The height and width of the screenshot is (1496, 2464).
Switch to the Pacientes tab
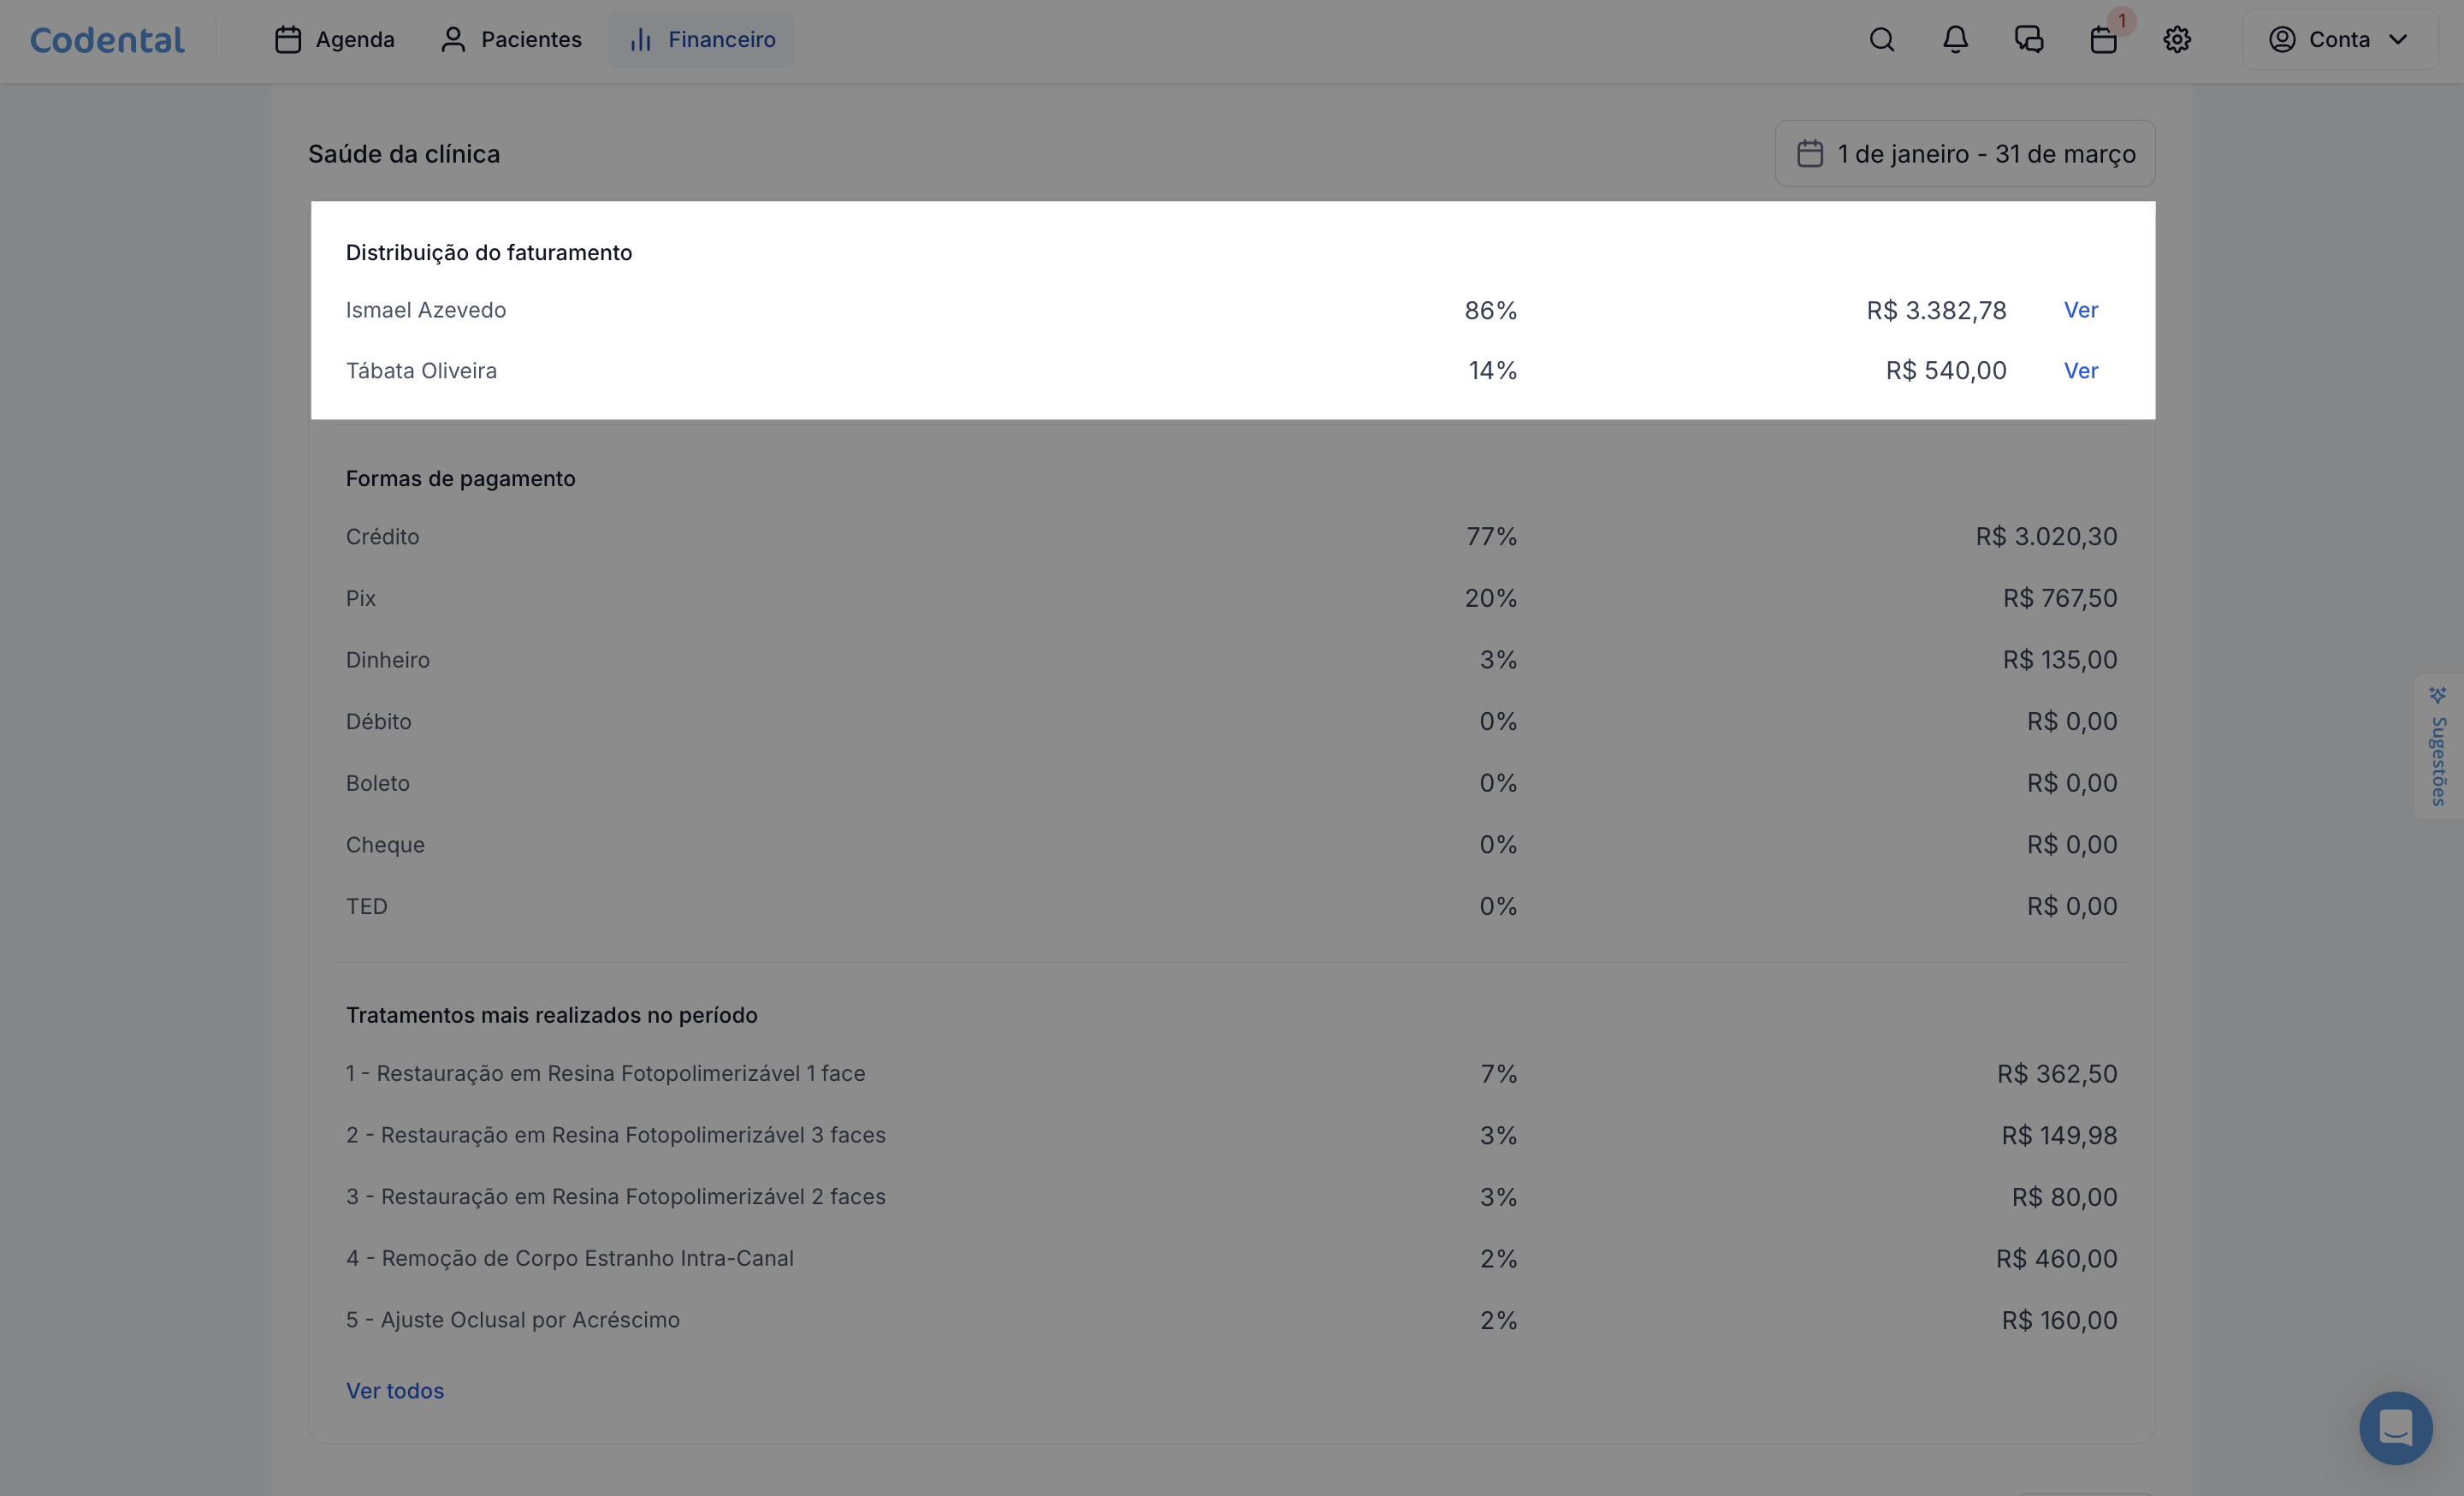click(511, 39)
